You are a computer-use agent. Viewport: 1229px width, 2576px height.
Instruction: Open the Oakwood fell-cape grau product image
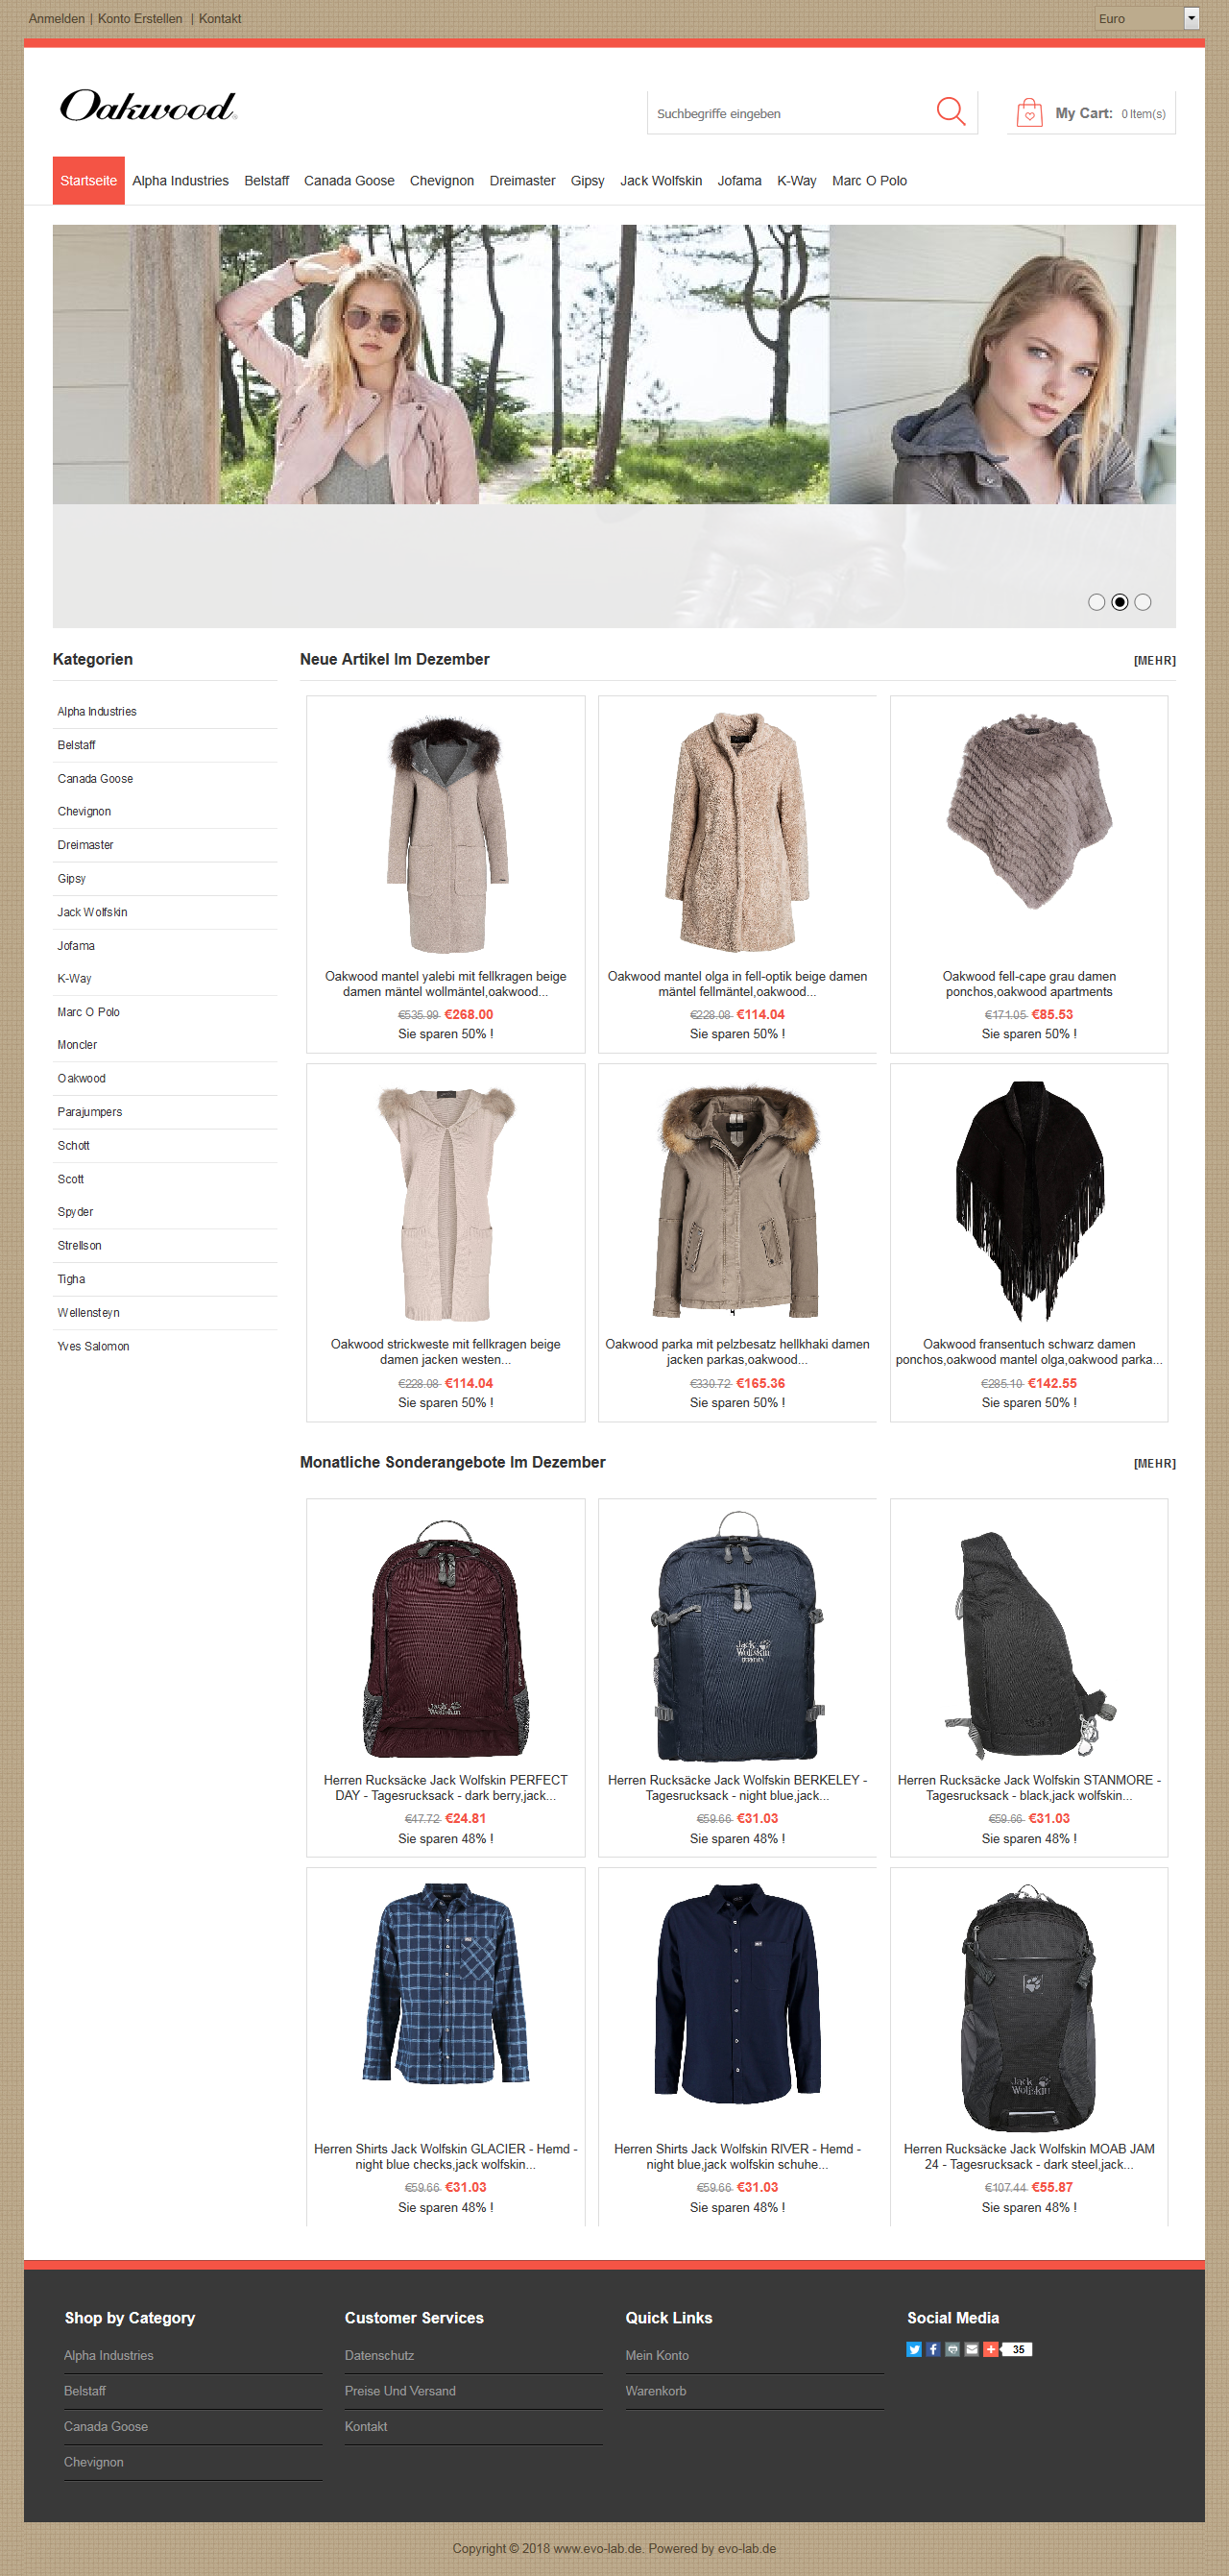(x=1029, y=810)
